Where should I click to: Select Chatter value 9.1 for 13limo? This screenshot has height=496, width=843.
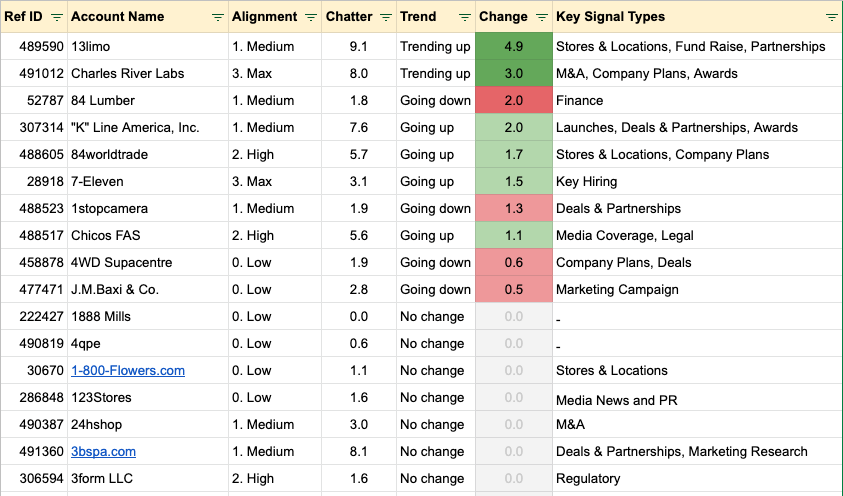tap(359, 47)
